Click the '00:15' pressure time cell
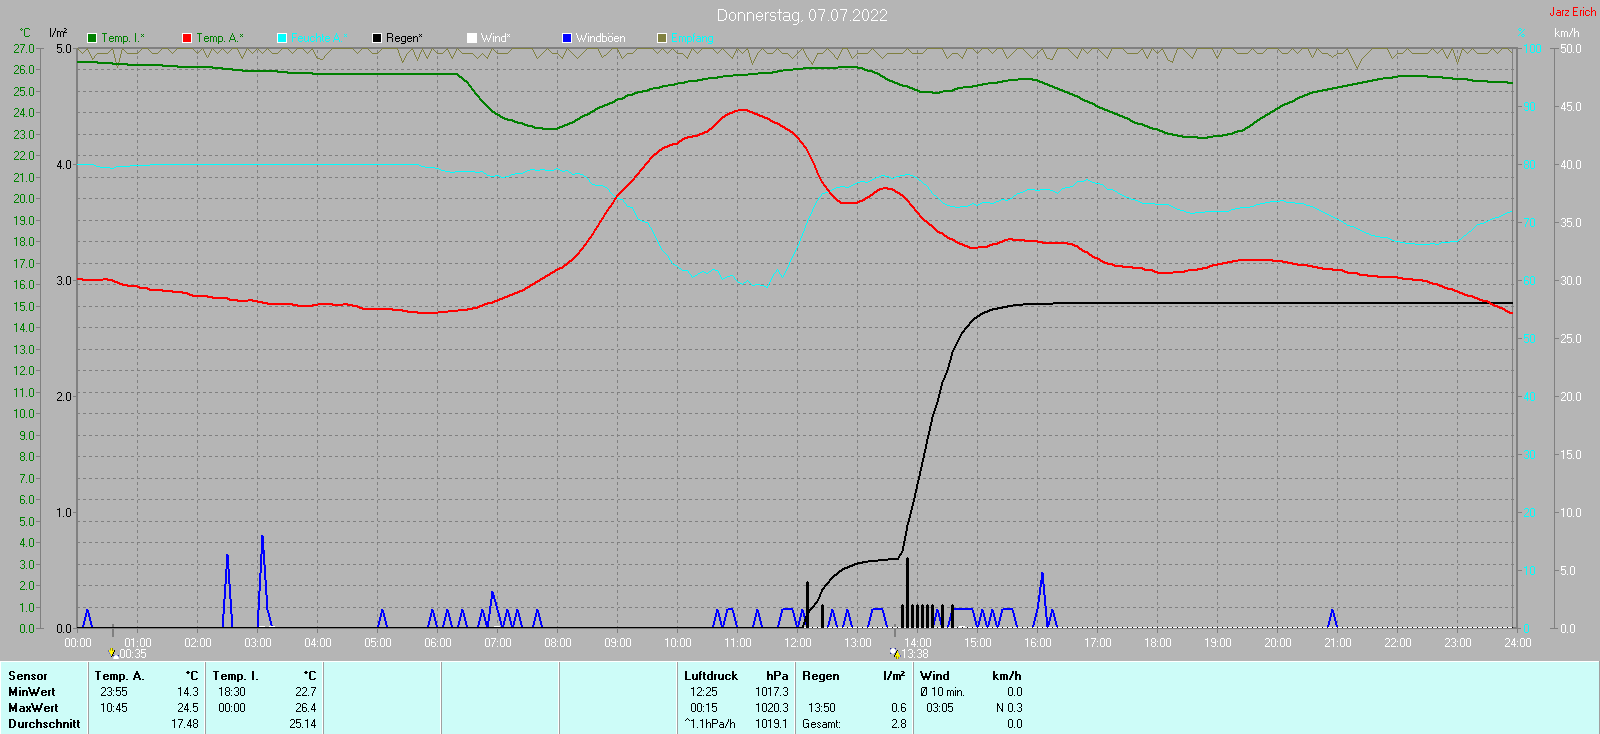The image size is (1600, 734). 704,708
